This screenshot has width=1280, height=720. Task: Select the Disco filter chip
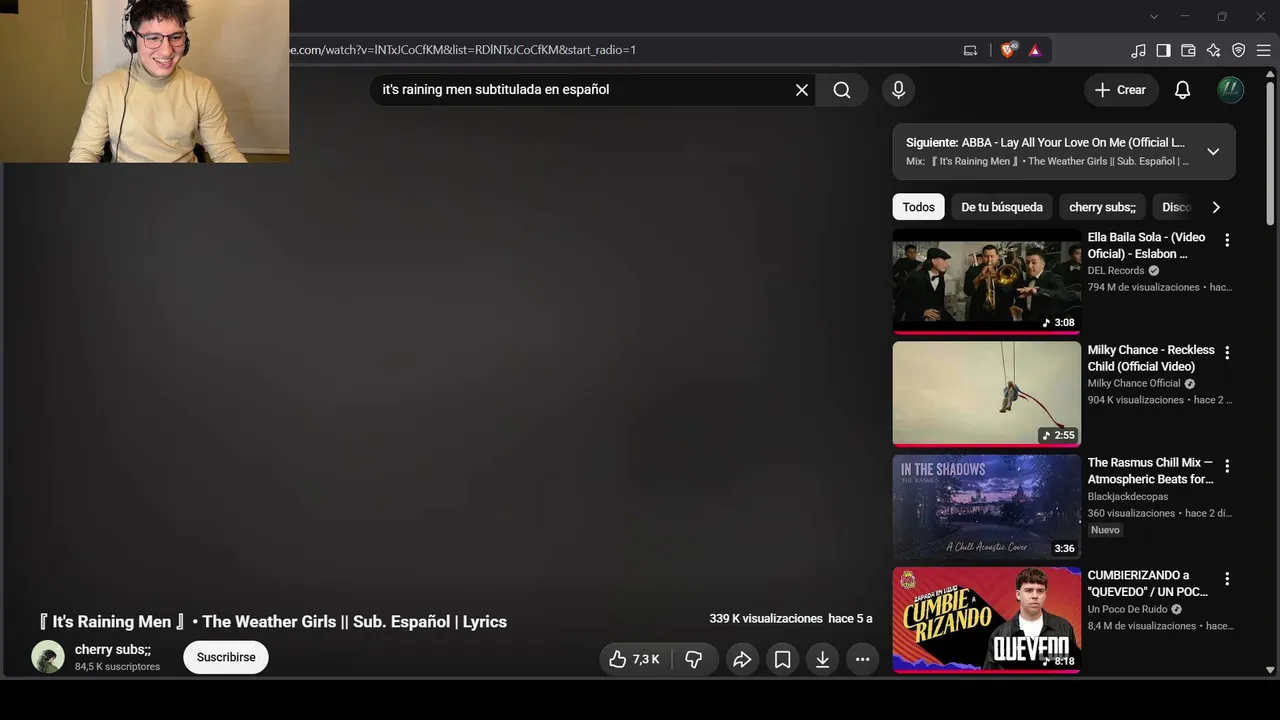tap(1177, 207)
